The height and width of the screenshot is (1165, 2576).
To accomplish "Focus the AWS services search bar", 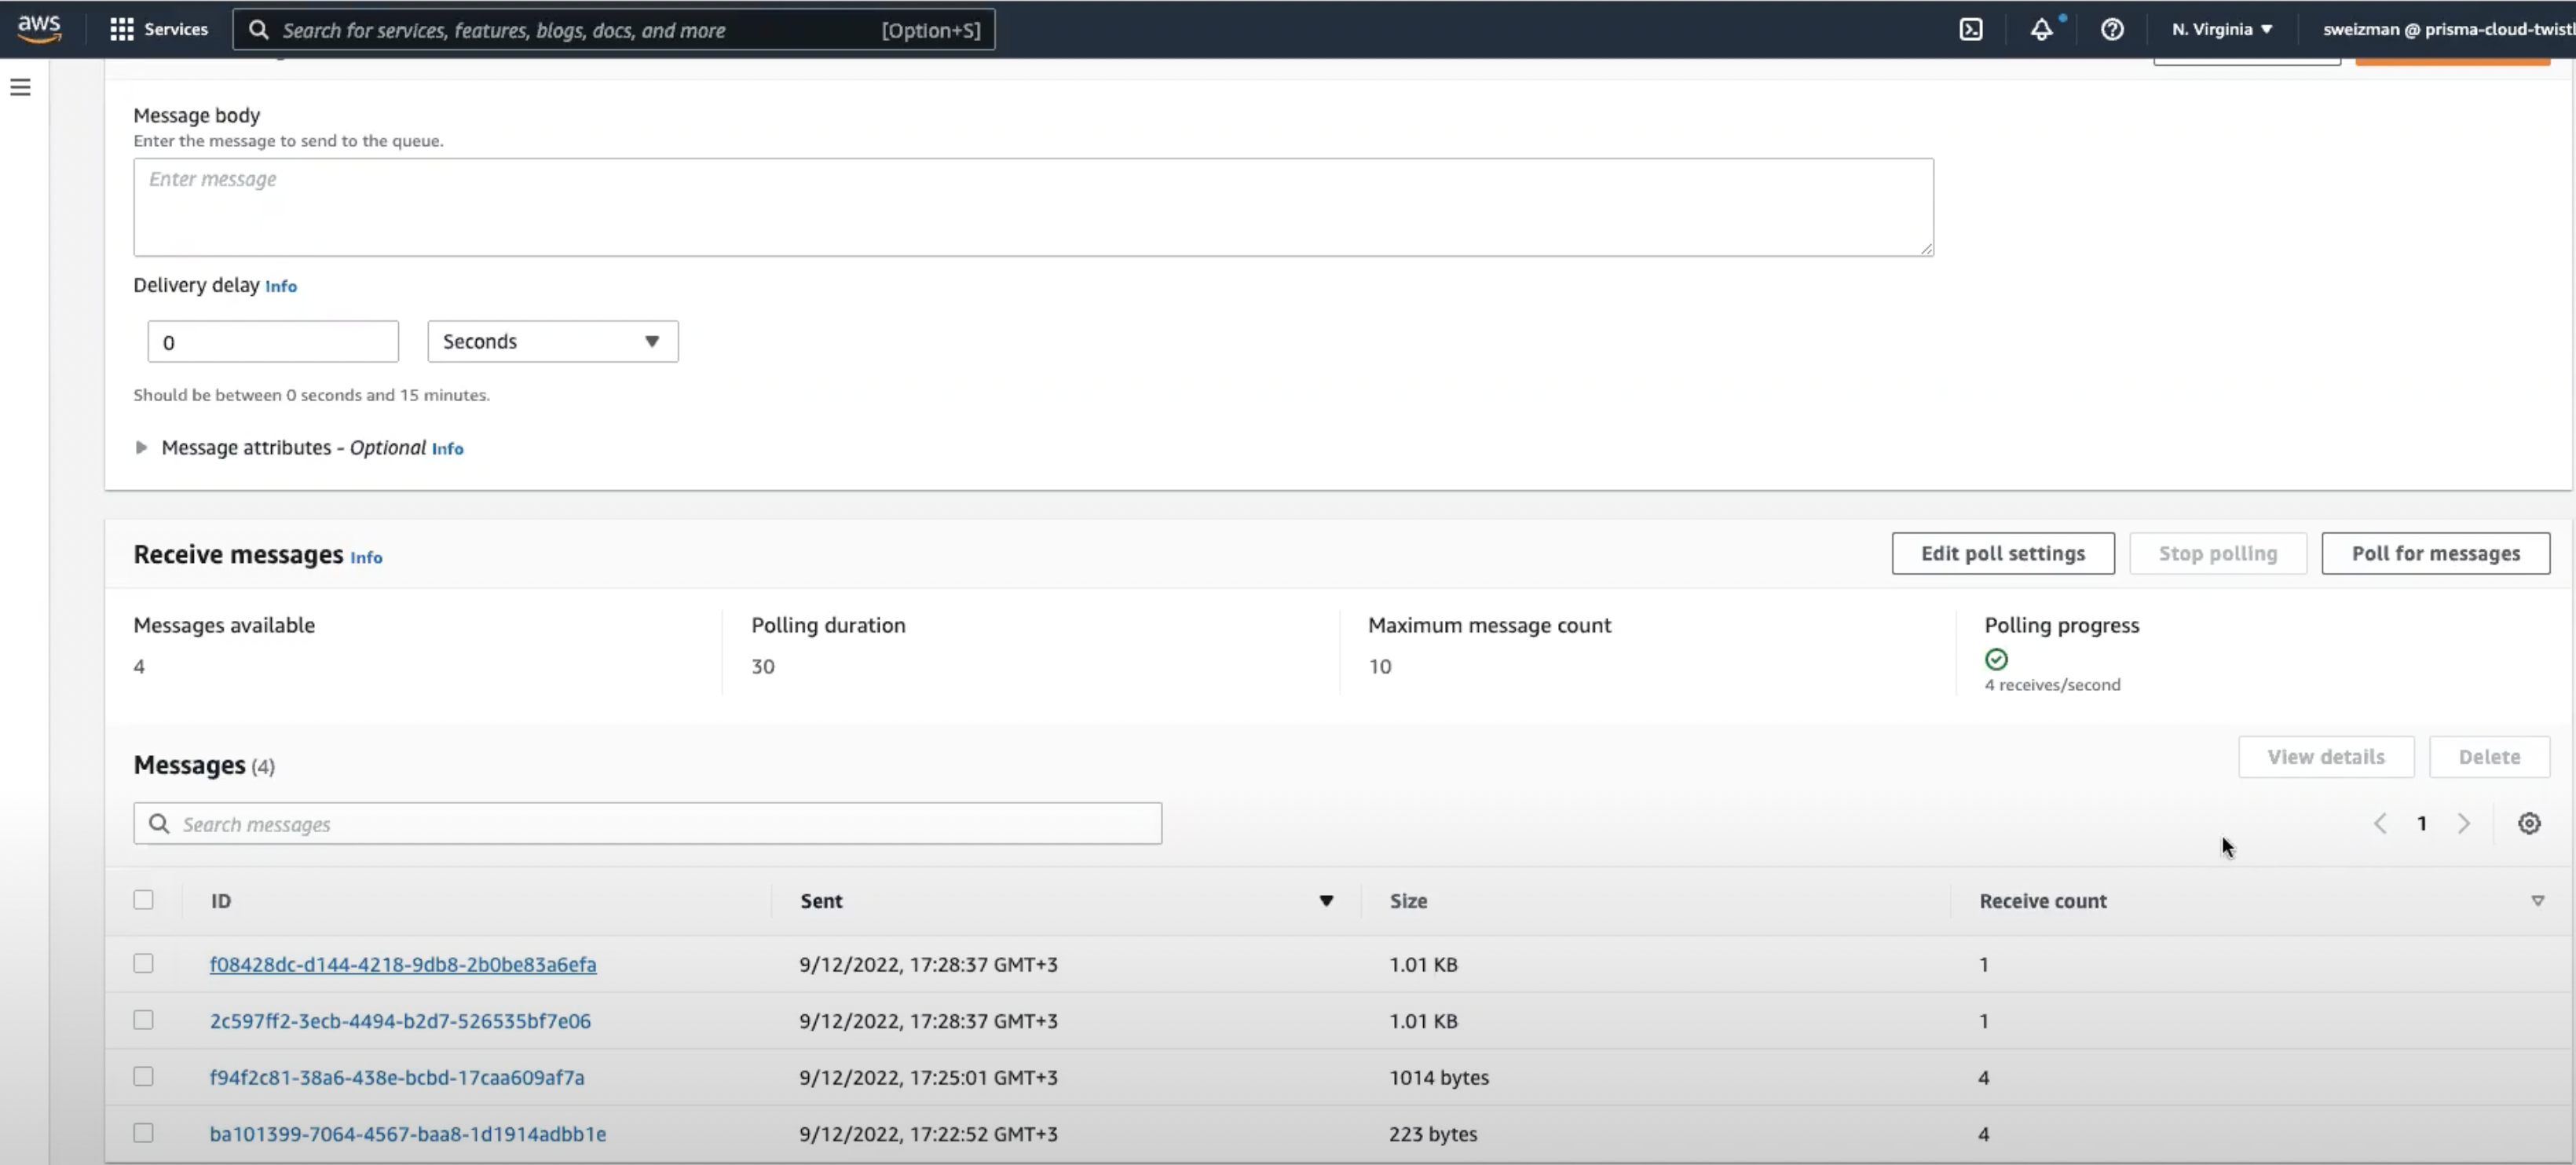I will point(613,30).
